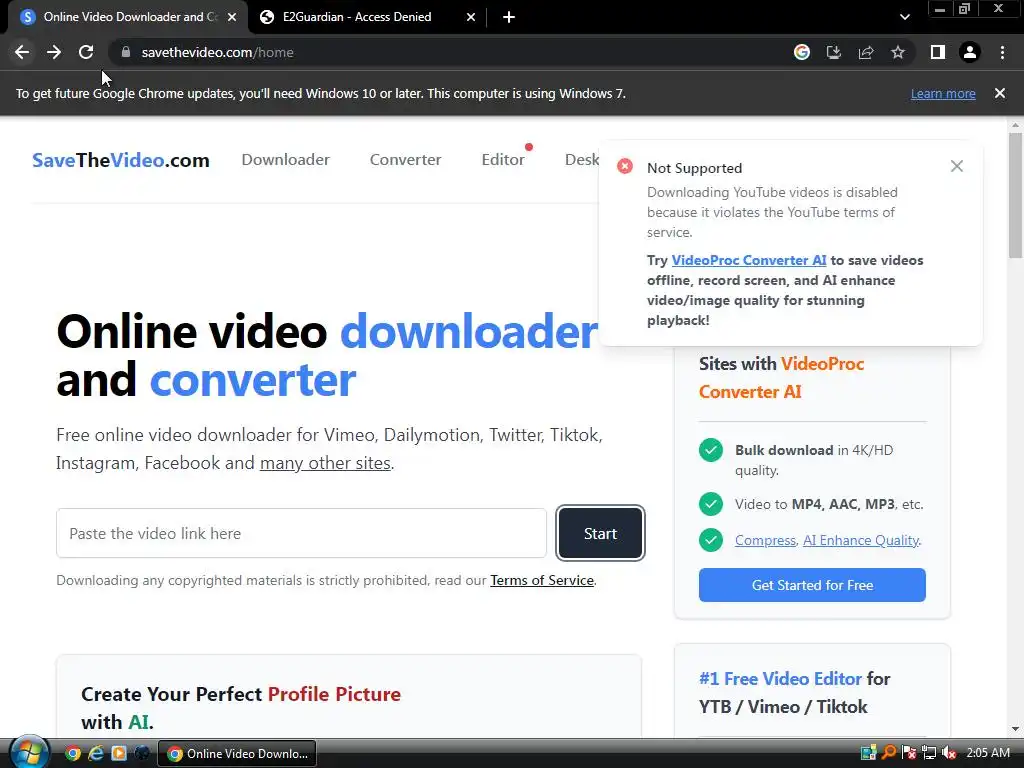Launch the media player quick launch icon
The image size is (1024, 768).
tap(119, 753)
